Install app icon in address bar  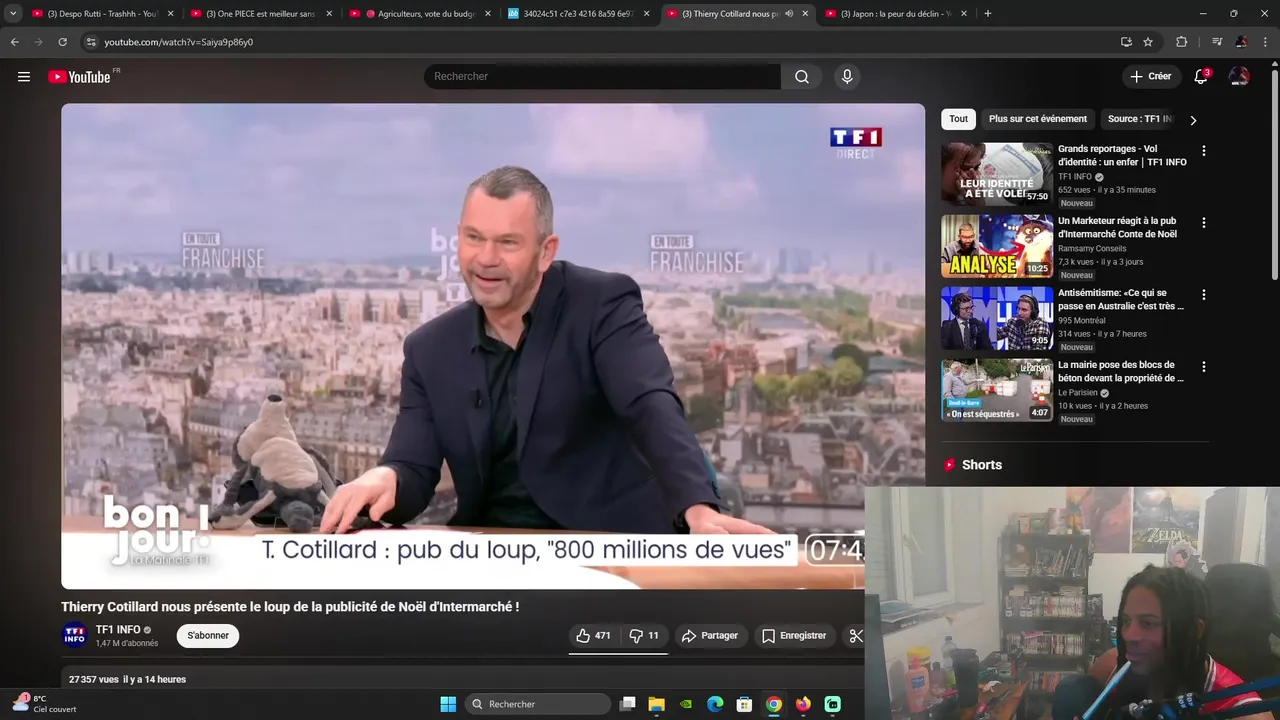[x=1126, y=42]
